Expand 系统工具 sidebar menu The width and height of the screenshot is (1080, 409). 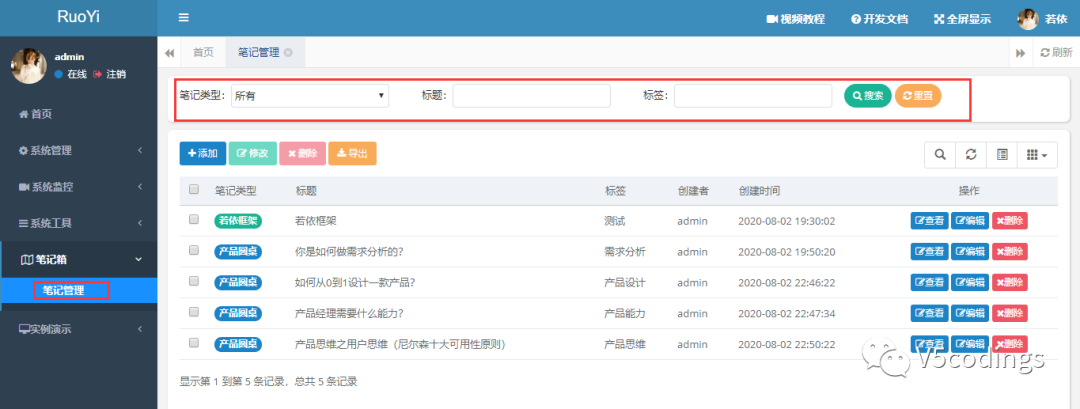[x=79, y=223]
